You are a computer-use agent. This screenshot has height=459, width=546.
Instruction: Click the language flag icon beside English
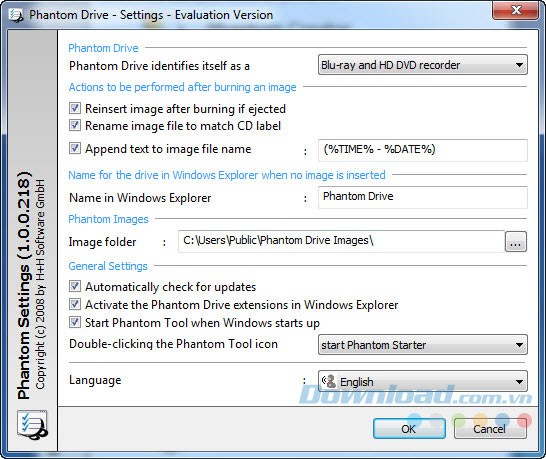coord(328,381)
